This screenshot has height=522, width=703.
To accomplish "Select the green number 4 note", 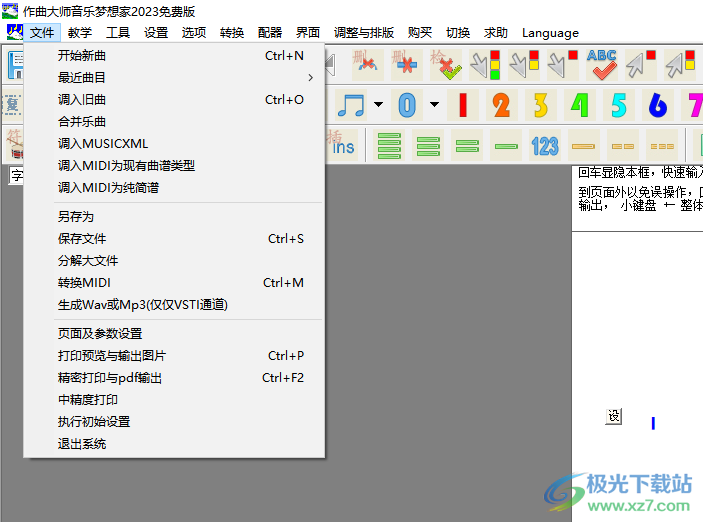I will [x=580, y=105].
